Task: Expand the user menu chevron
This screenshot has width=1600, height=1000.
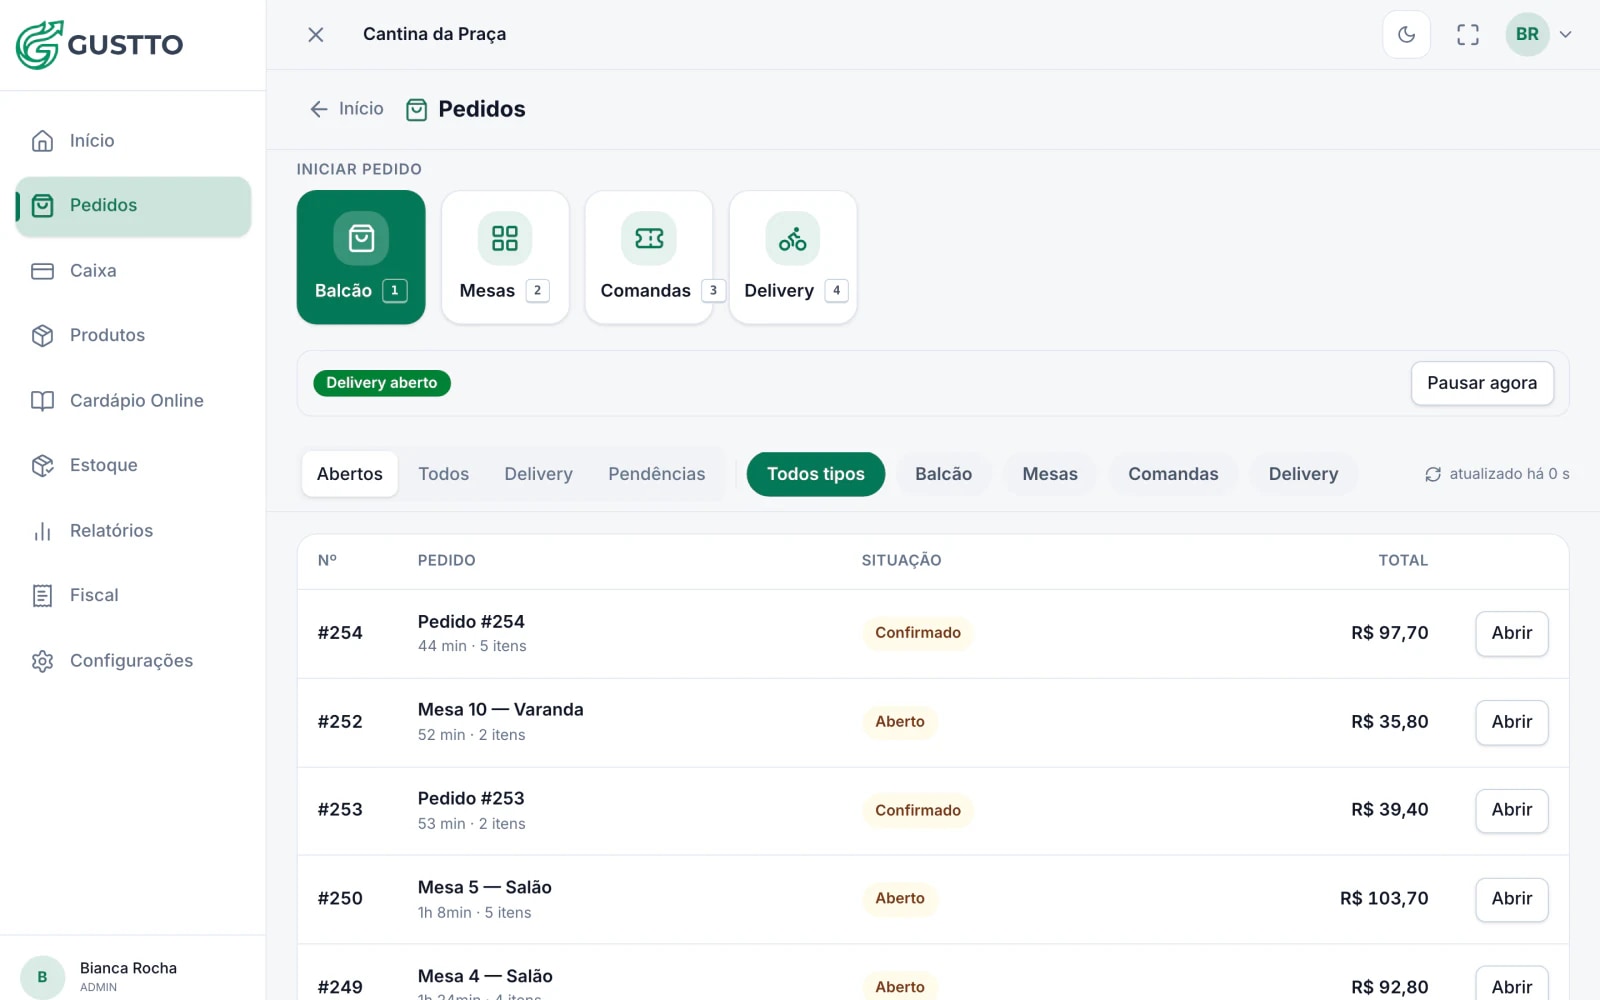Action: (1566, 34)
